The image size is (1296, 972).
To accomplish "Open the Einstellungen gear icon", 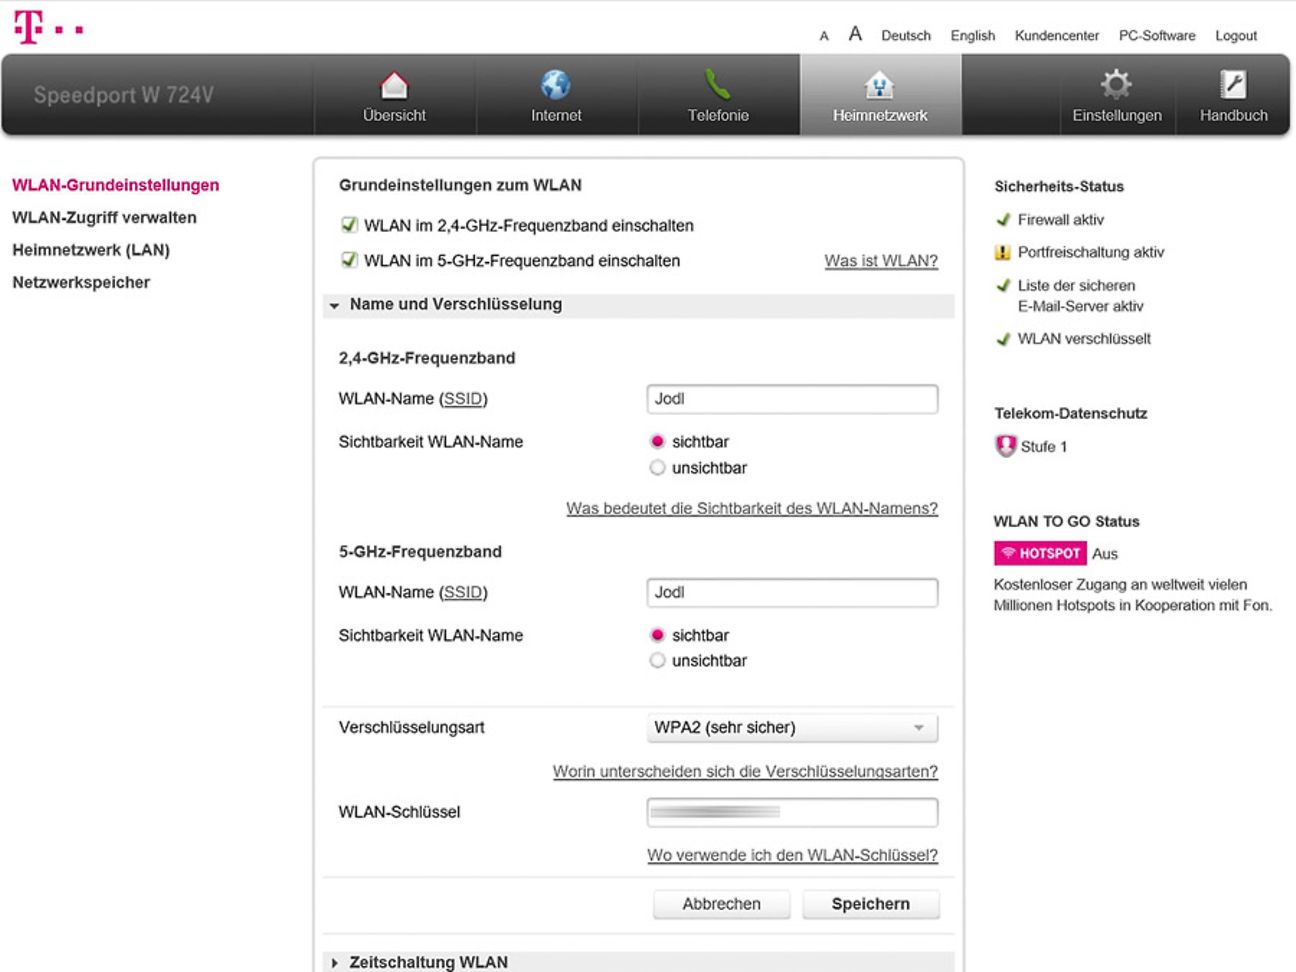I will coord(1116,84).
